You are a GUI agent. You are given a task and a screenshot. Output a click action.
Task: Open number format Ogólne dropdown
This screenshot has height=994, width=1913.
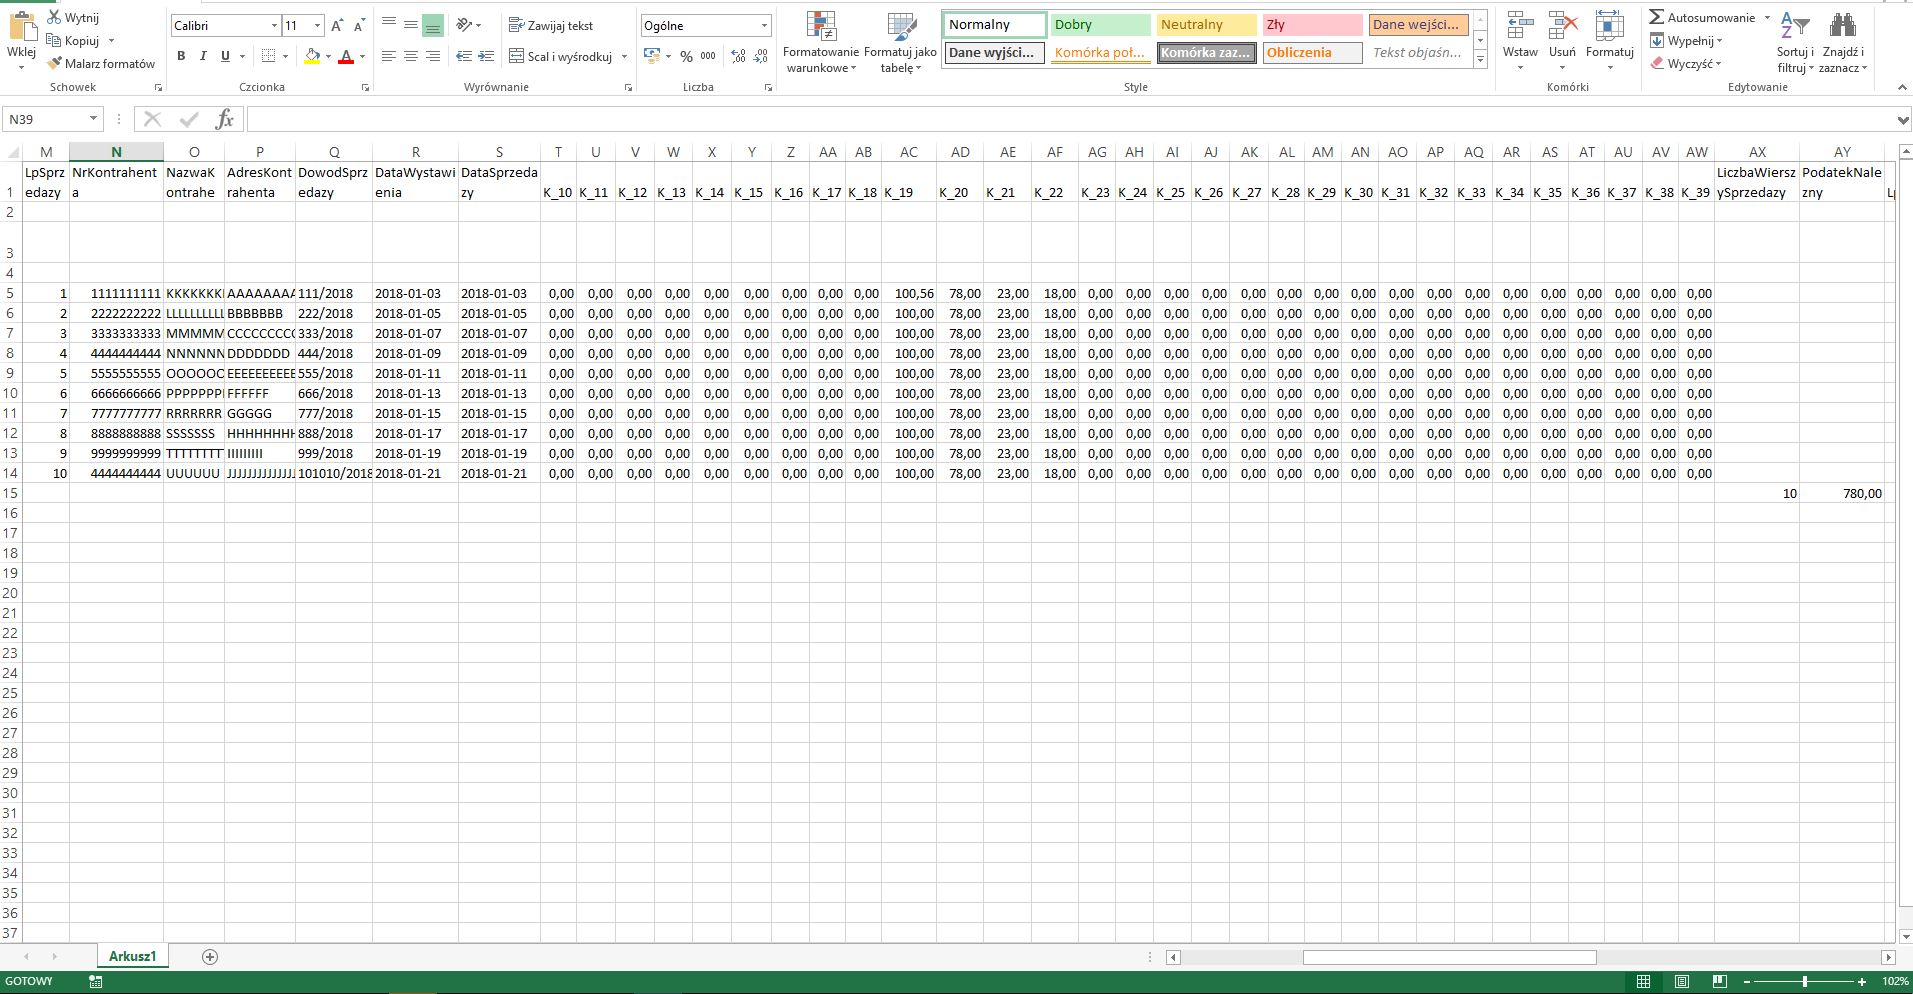tap(764, 25)
